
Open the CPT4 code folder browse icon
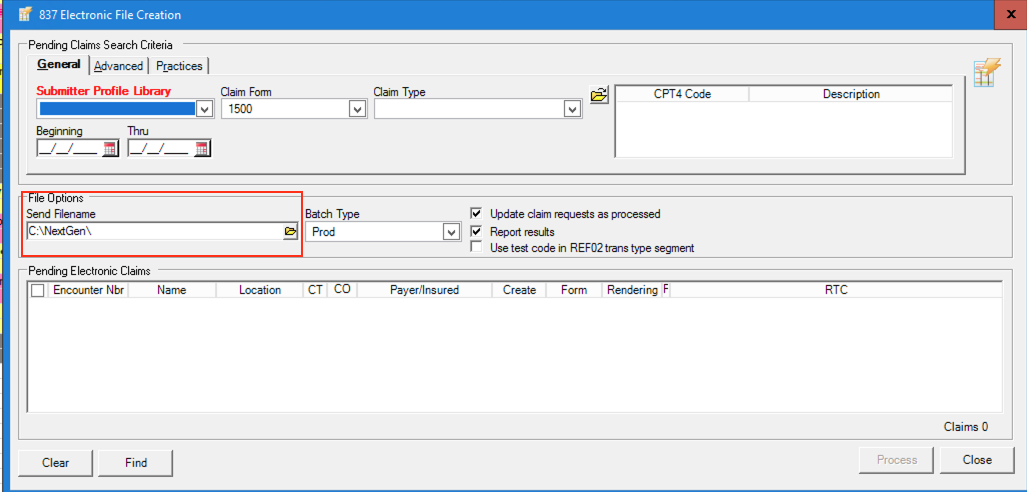[599, 95]
